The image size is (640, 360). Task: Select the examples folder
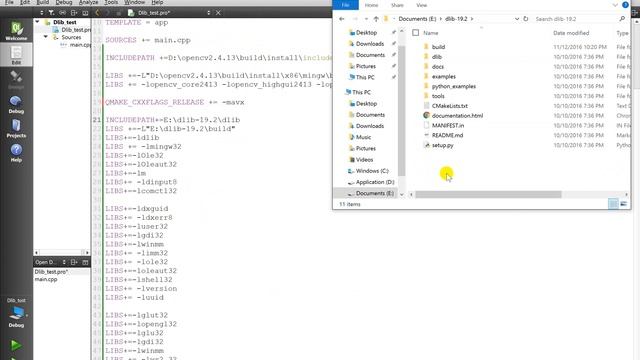[443, 76]
